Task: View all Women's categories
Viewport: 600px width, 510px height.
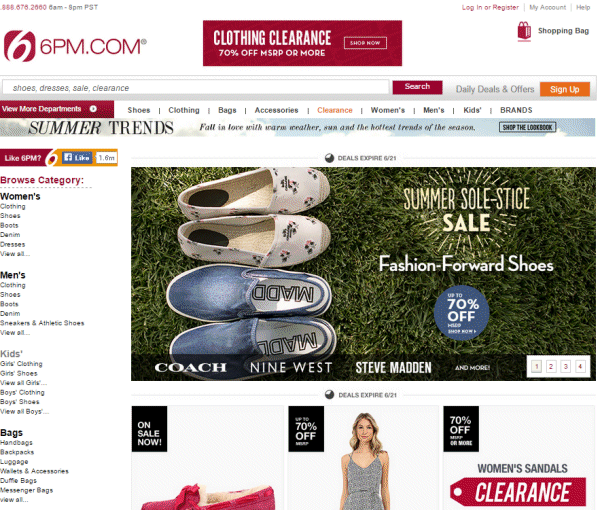Action: click(15, 254)
